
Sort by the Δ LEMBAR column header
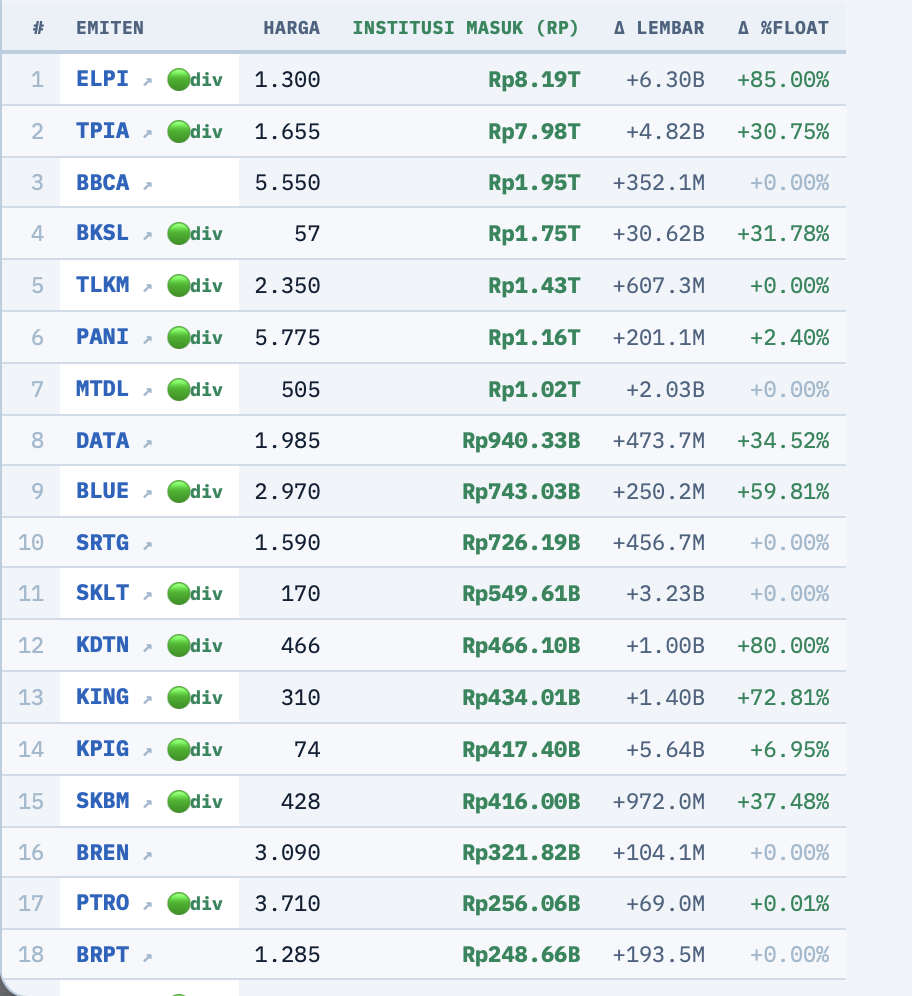[x=659, y=28]
